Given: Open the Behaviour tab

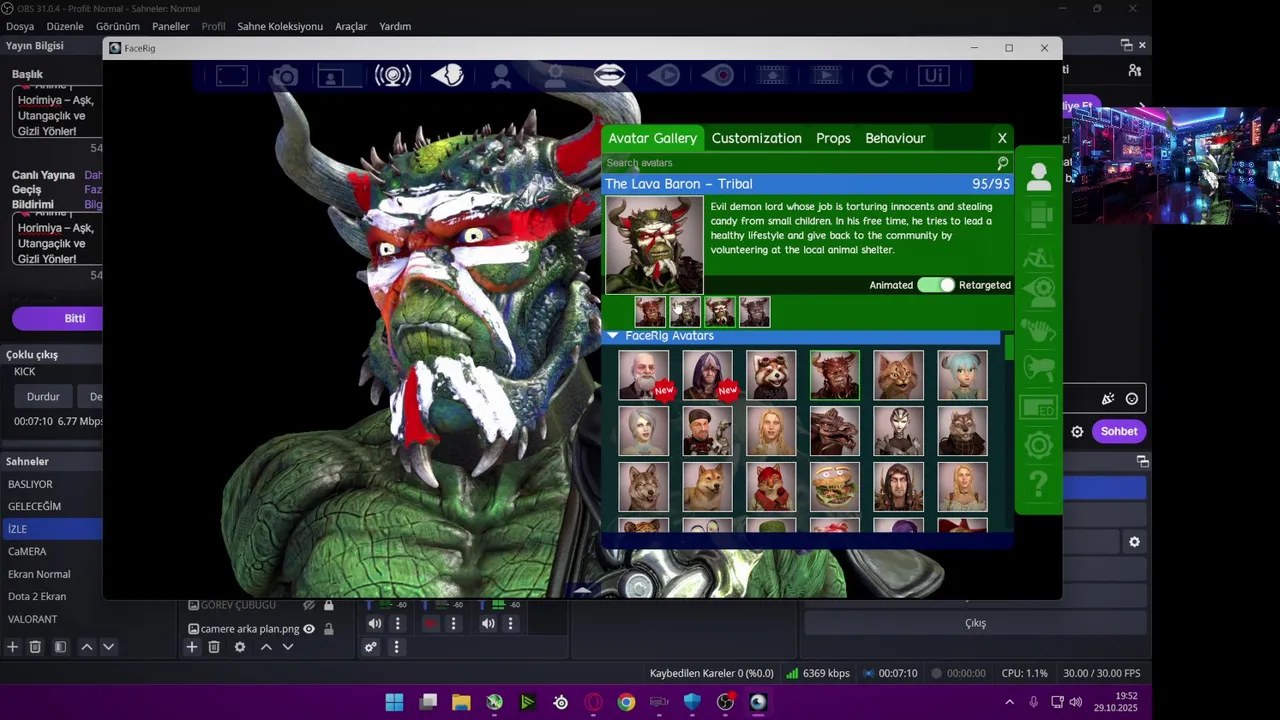Looking at the screenshot, I should click(x=895, y=138).
